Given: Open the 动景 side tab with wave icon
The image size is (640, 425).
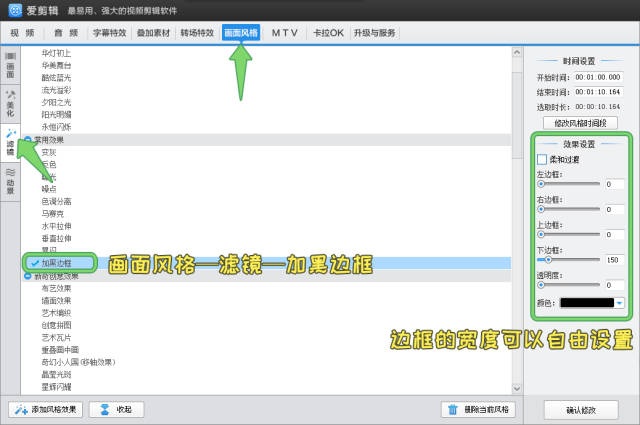Looking at the screenshot, I should point(10,182).
